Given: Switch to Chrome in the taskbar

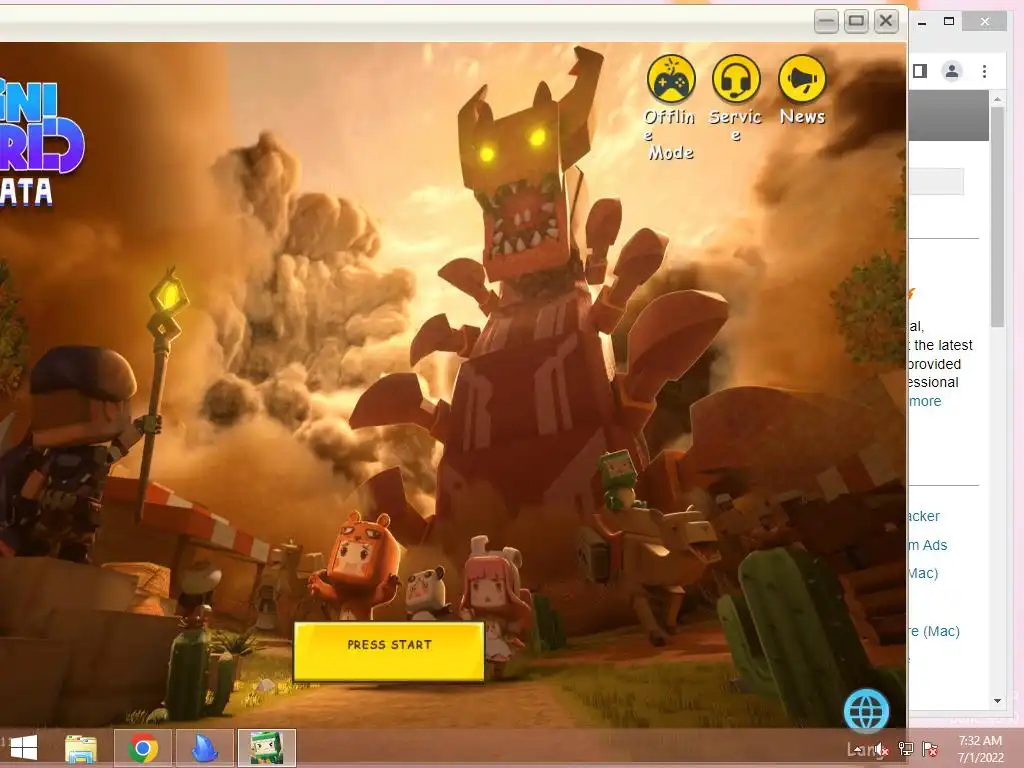Looking at the screenshot, I should coord(143,748).
